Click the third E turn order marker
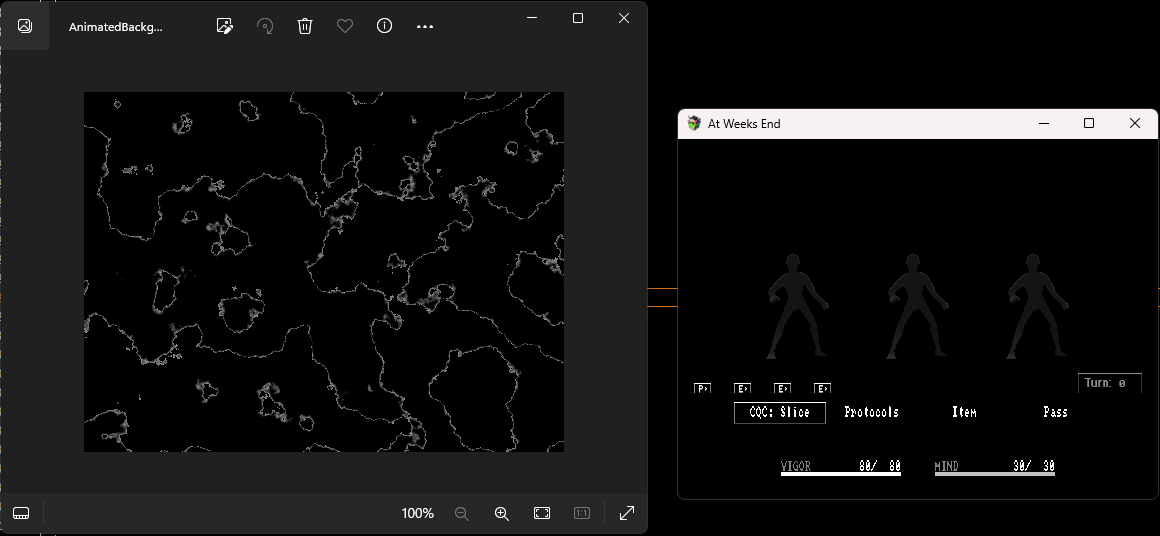This screenshot has height=536, width=1160. 823,388
